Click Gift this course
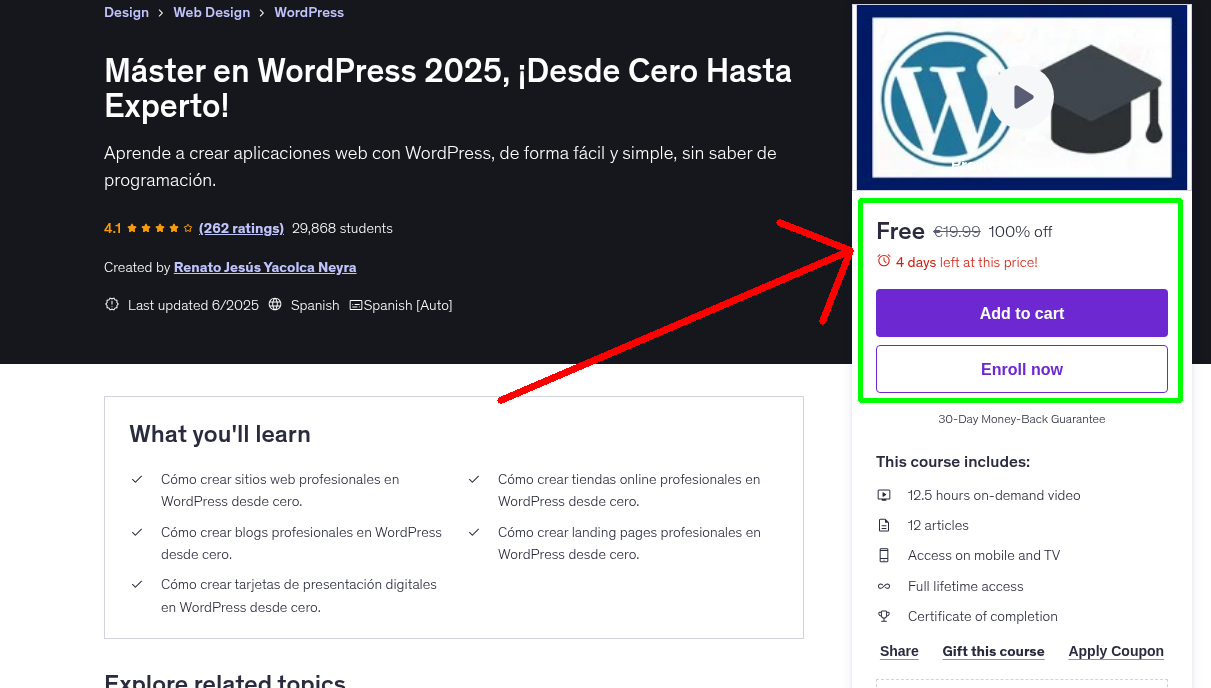 pos(993,651)
